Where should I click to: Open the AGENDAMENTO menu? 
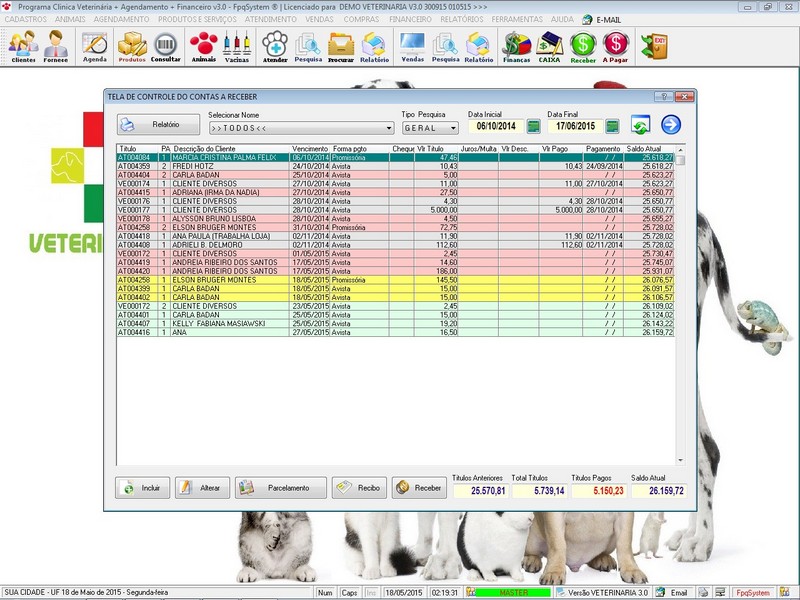(121, 19)
